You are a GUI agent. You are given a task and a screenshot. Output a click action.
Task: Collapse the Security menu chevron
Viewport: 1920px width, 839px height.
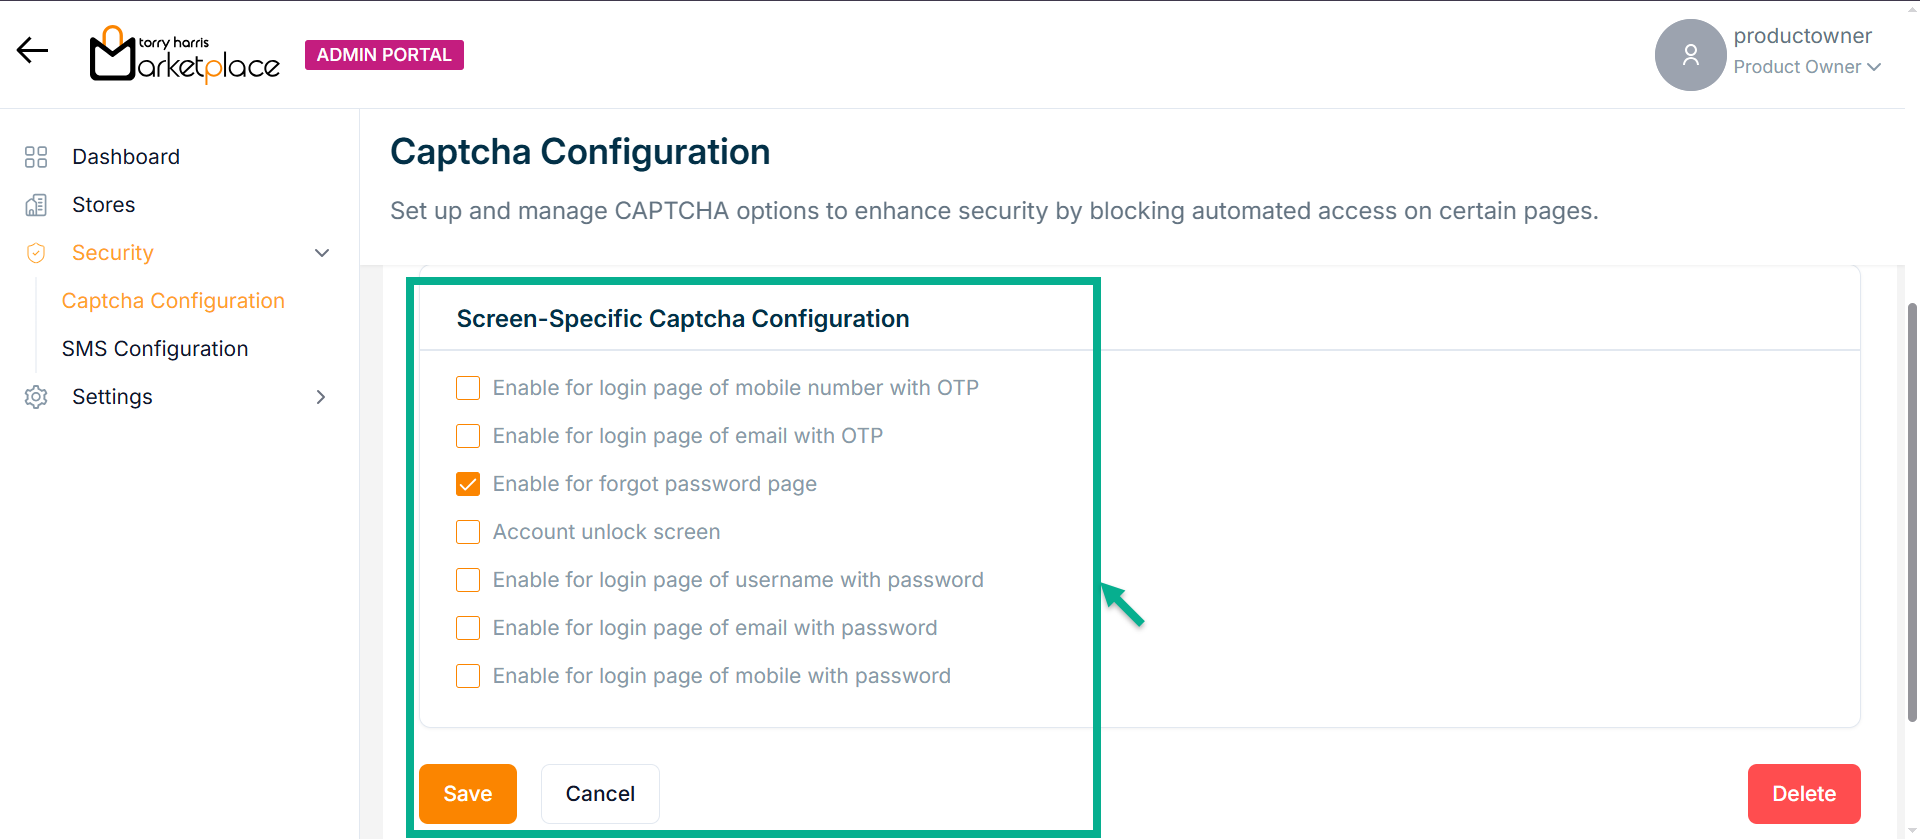click(x=322, y=253)
